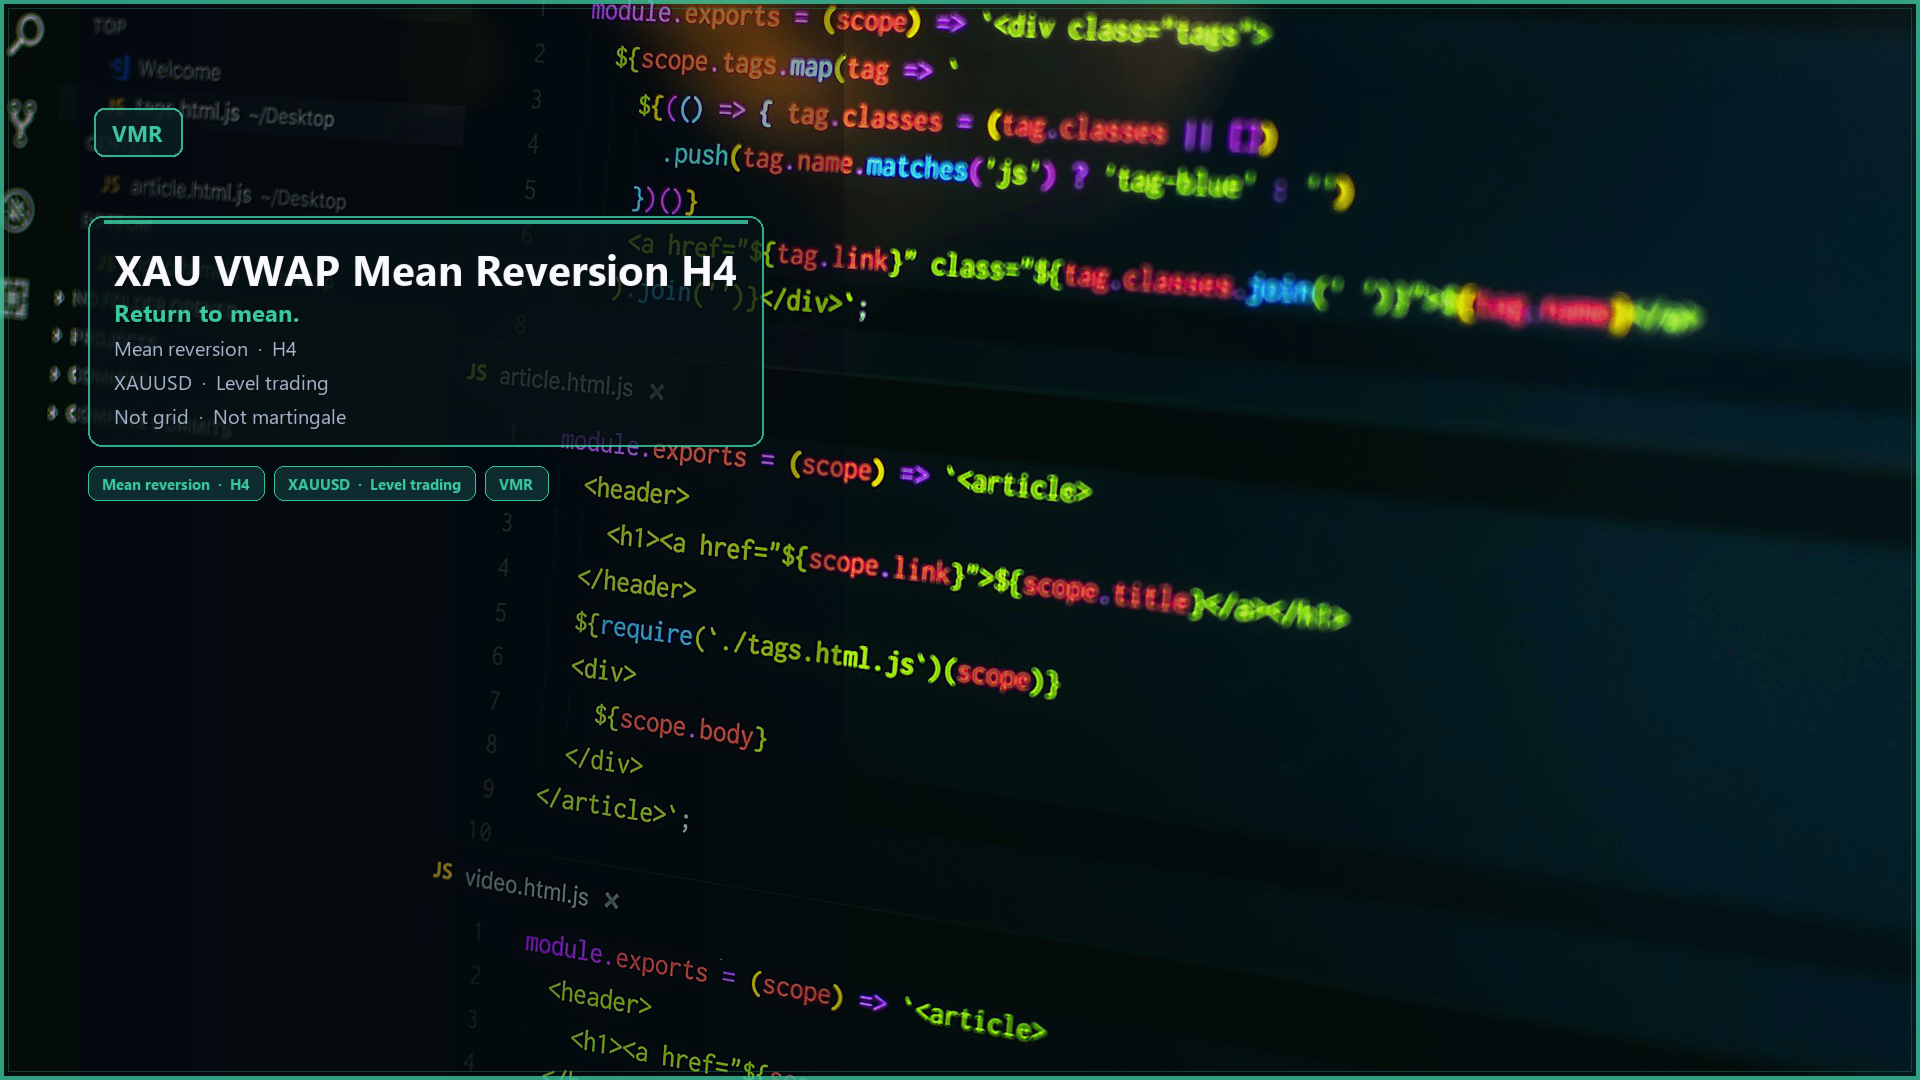Open article.html.js ~/Desktop in the file list

tap(225, 192)
